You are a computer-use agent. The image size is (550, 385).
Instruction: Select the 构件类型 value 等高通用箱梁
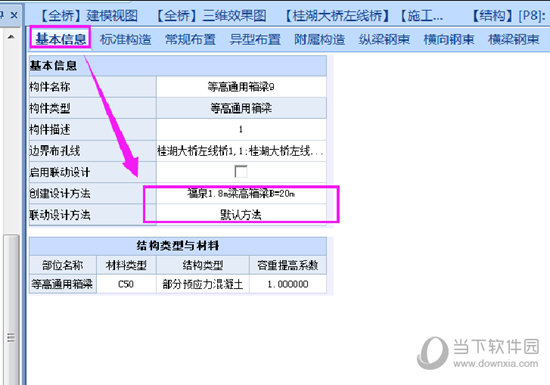[x=241, y=108]
